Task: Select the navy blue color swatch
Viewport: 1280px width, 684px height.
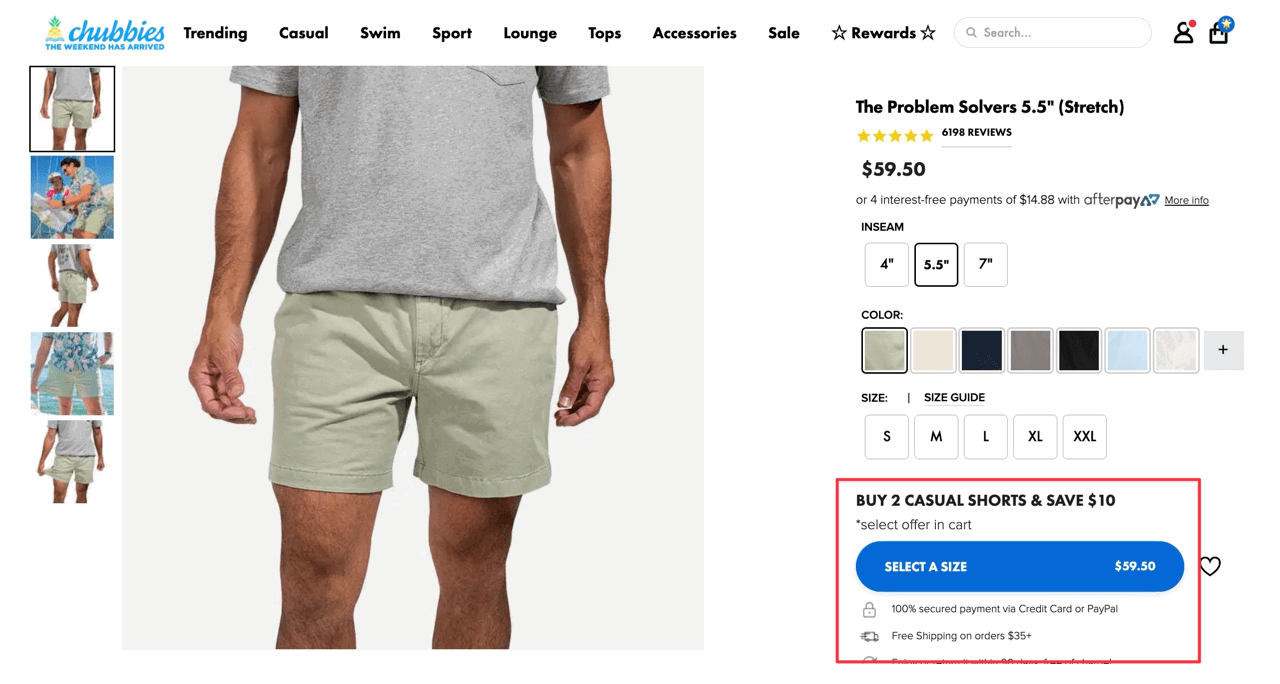Action: click(x=981, y=350)
